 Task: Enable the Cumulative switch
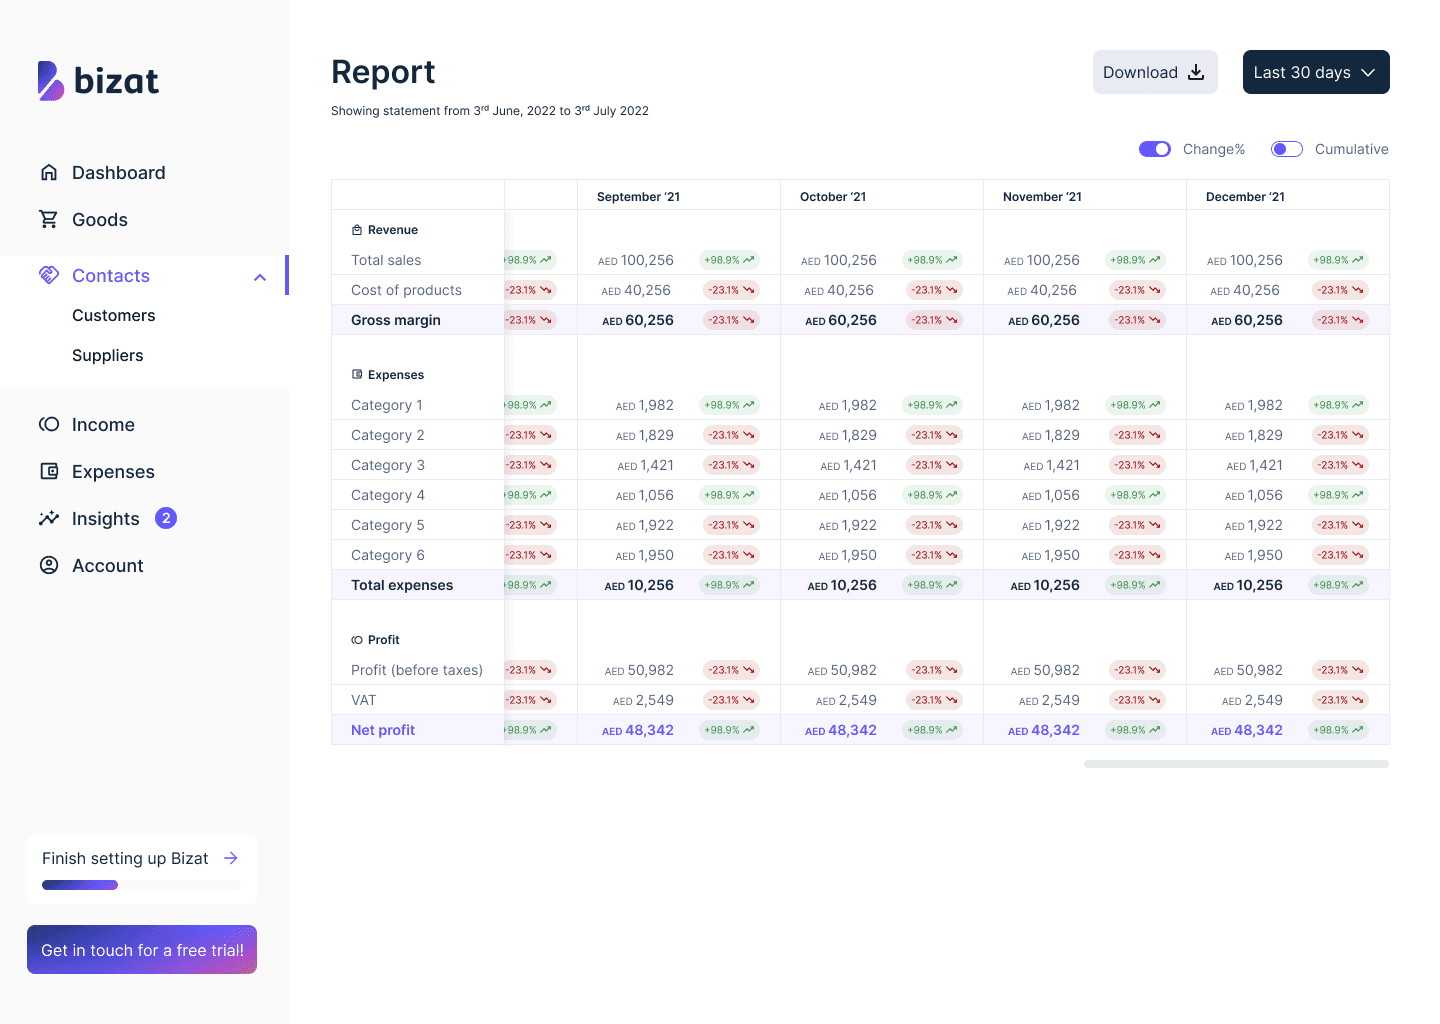1287,149
